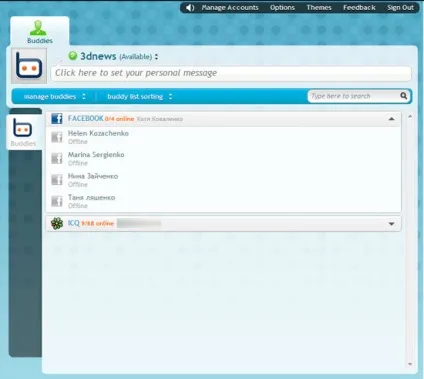The width and height of the screenshot is (424, 379).
Task: Open Themes settings
Action: coord(319,8)
